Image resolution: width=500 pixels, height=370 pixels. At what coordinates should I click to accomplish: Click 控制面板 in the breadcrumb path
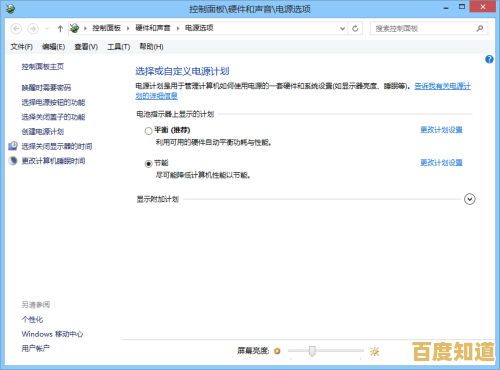(x=106, y=28)
